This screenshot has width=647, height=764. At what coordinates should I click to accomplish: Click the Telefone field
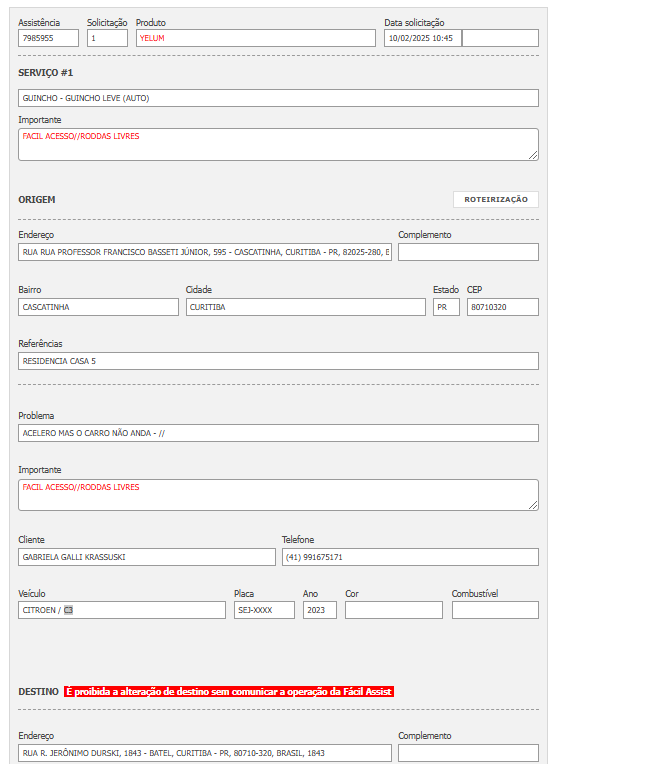pos(409,557)
